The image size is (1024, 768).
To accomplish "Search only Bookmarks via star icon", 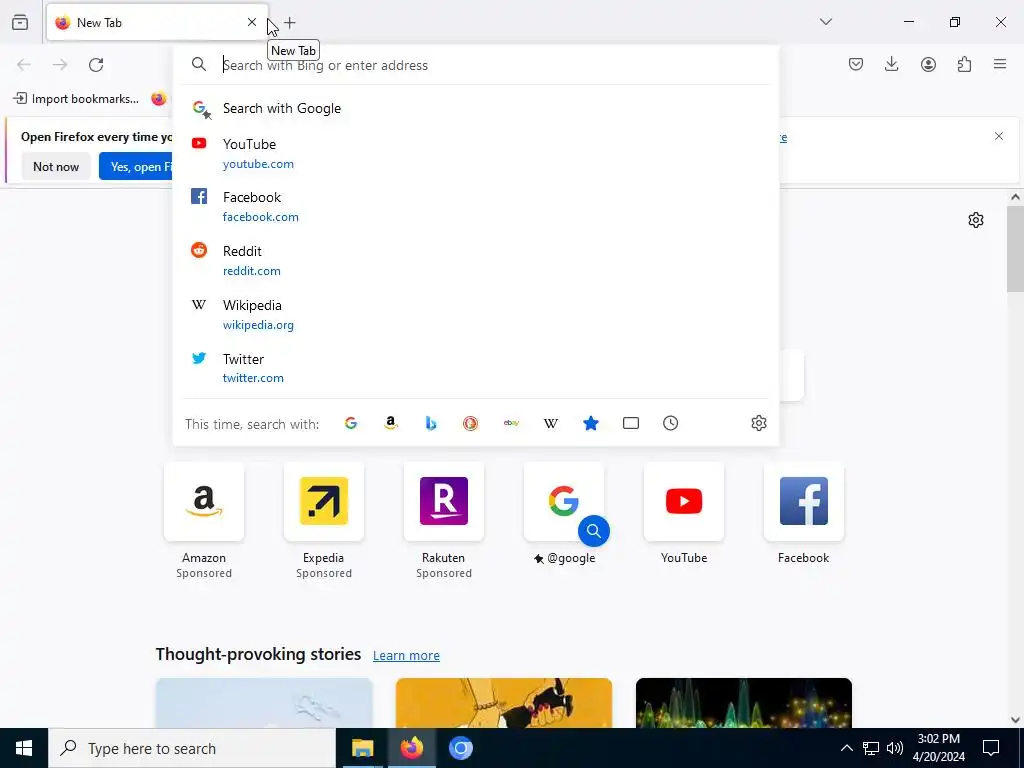I will [x=590, y=423].
